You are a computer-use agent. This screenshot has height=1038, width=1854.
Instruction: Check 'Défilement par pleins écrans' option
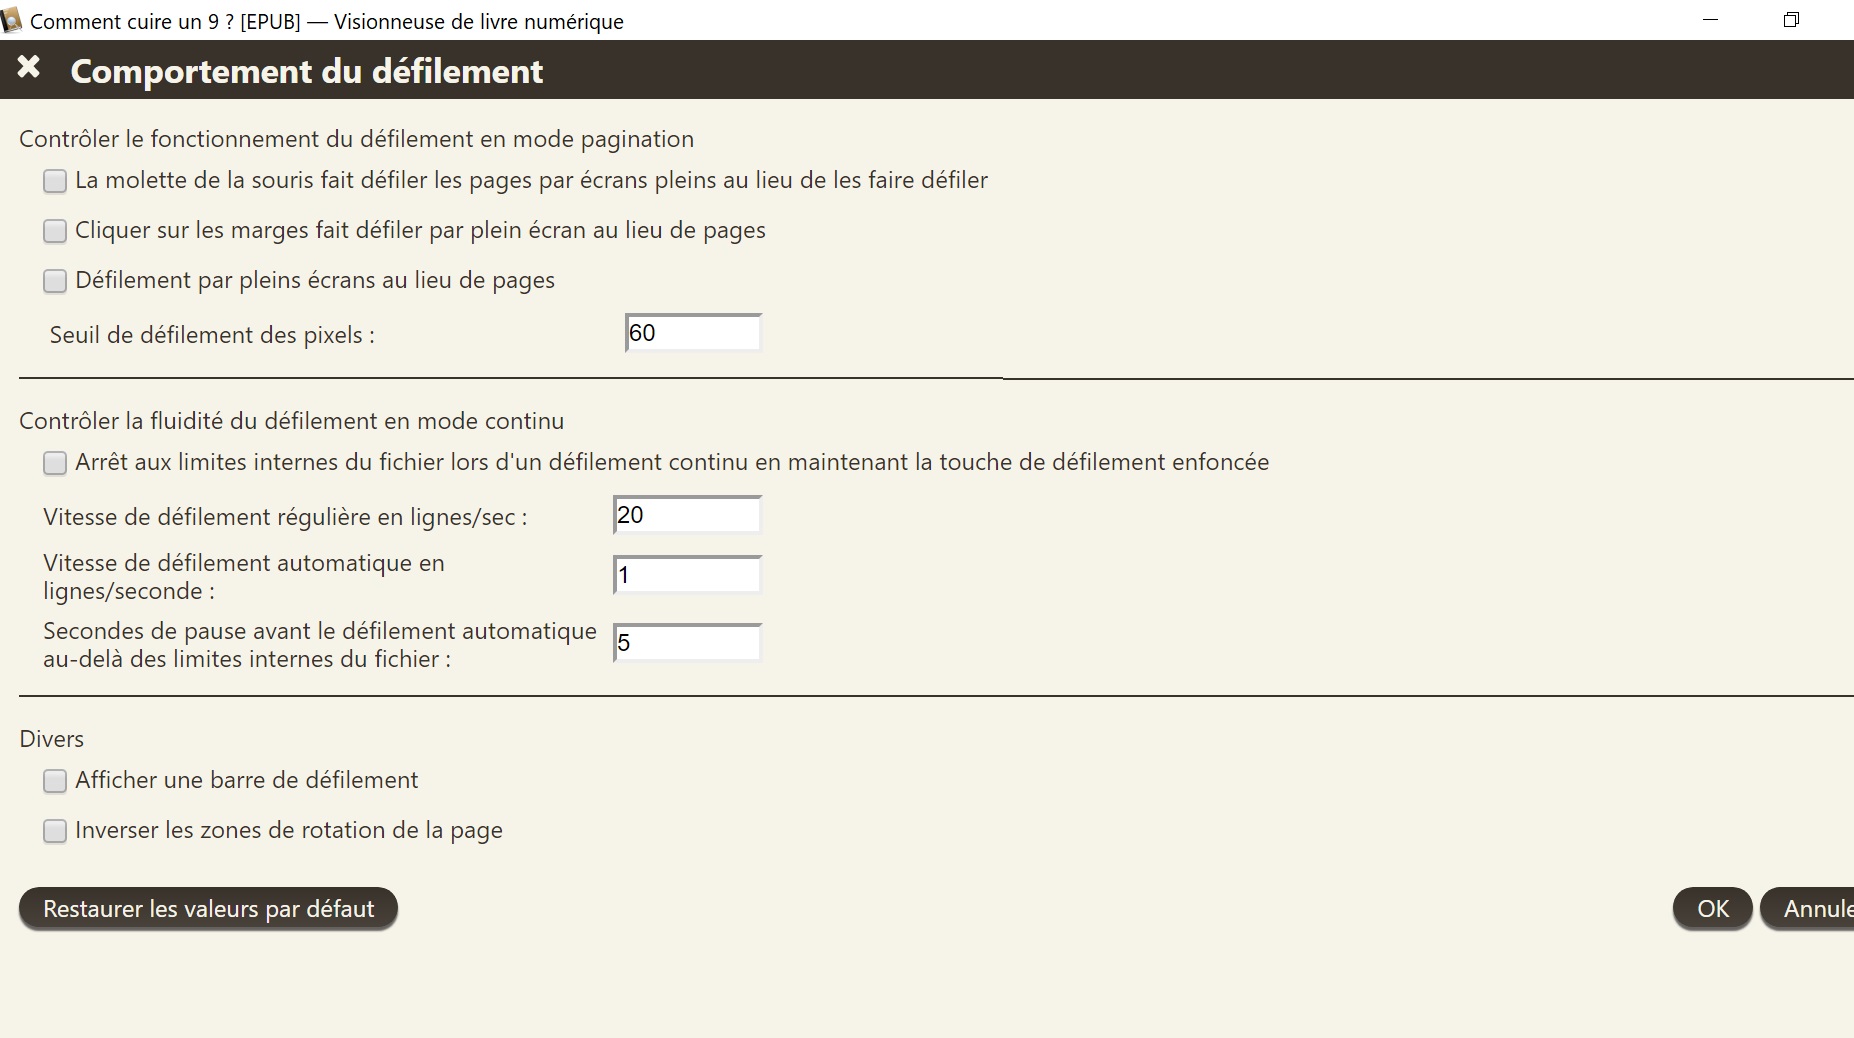(55, 281)
